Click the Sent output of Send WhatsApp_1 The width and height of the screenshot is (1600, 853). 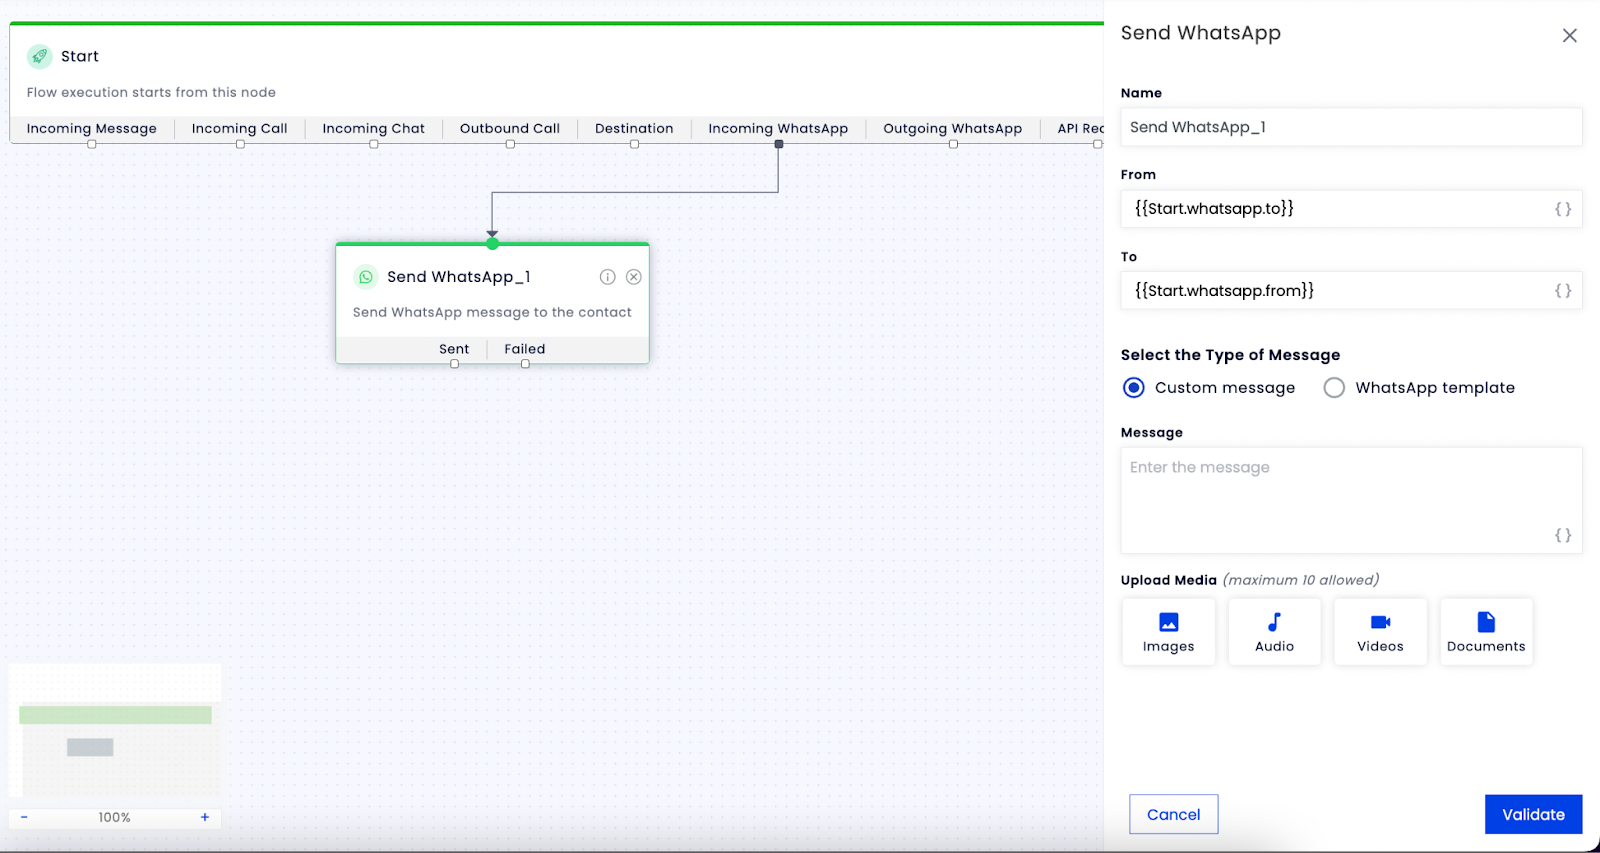point(454,349)
